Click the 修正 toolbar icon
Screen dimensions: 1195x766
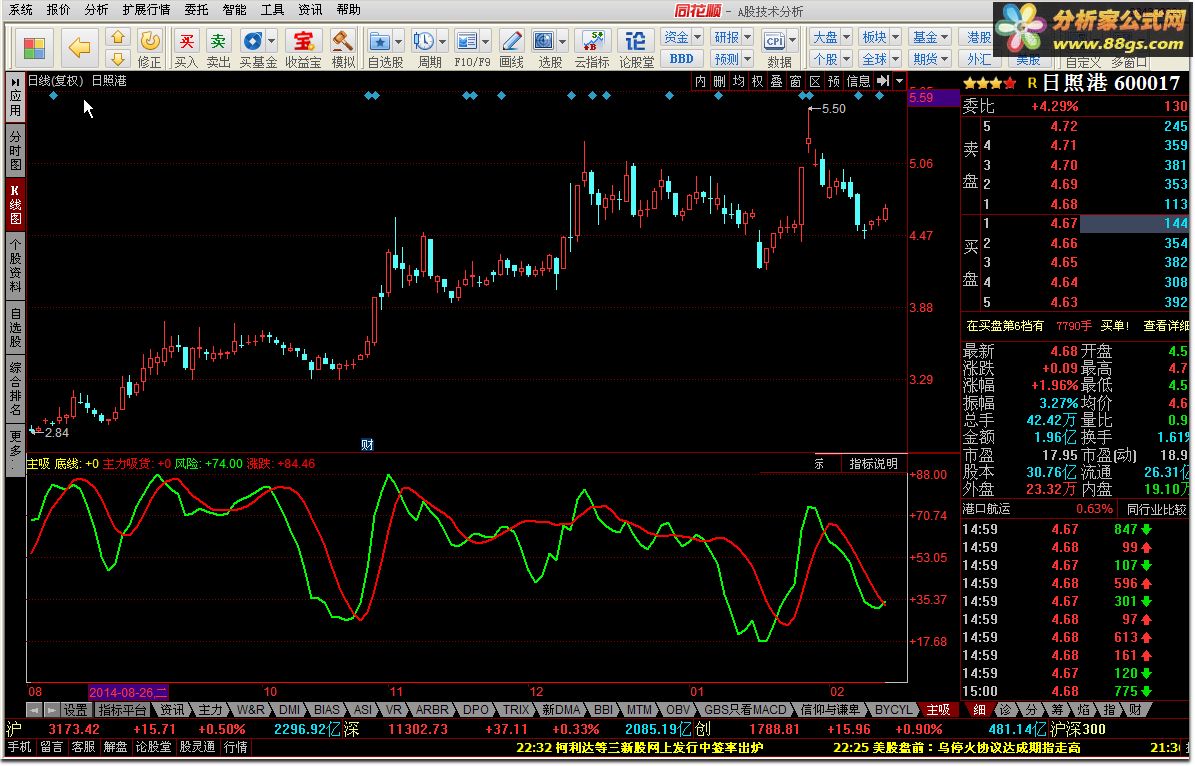[149, 48]
